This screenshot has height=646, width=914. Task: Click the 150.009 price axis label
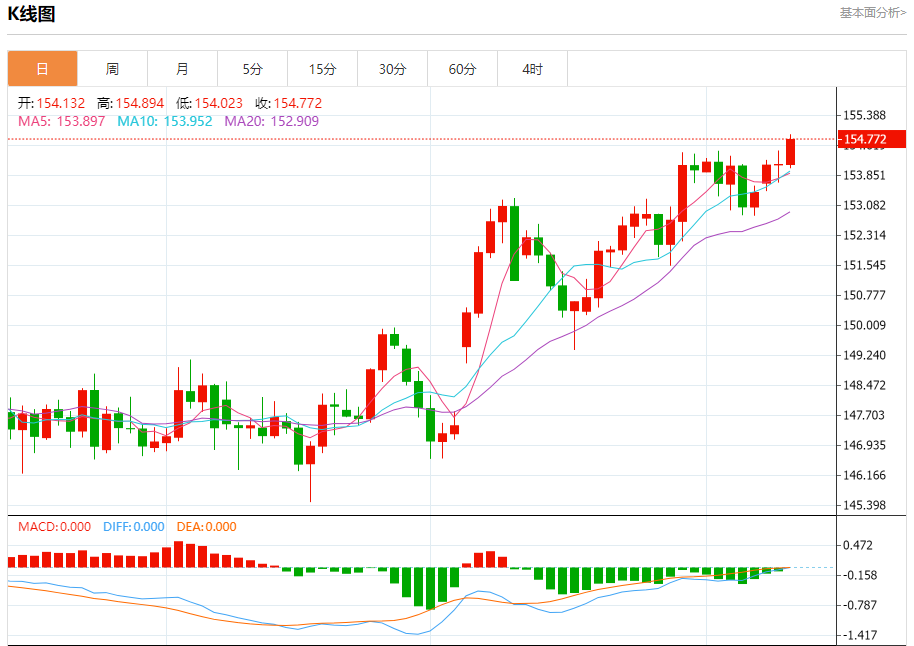pos(864,325)
